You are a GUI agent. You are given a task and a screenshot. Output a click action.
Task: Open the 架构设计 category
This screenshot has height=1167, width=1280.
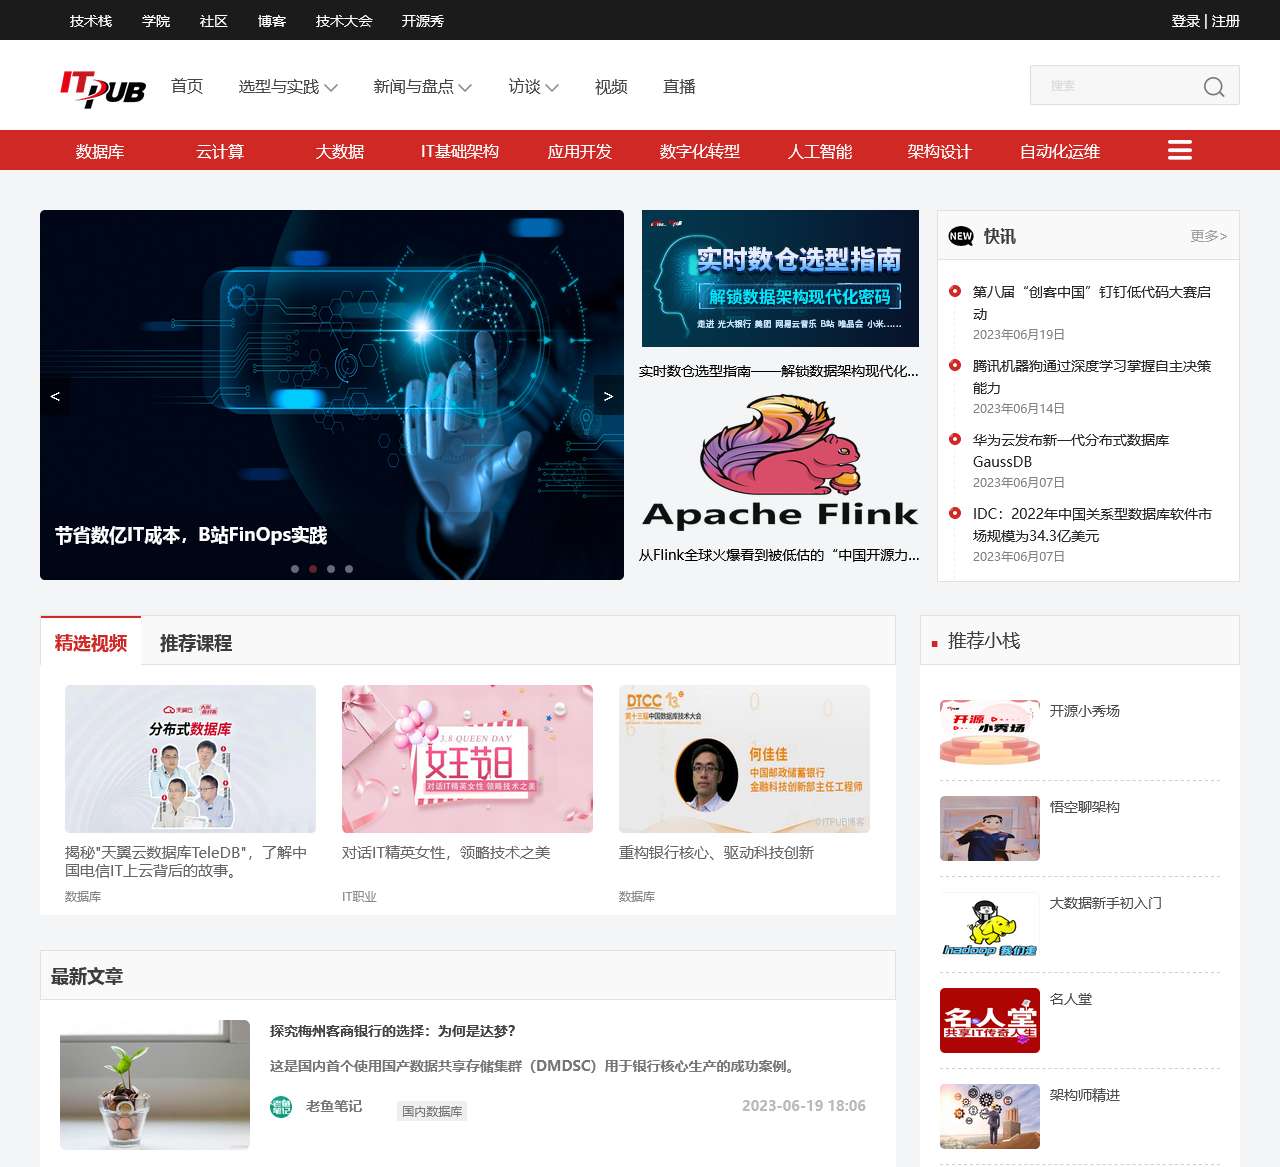click(x=940, y=151)
